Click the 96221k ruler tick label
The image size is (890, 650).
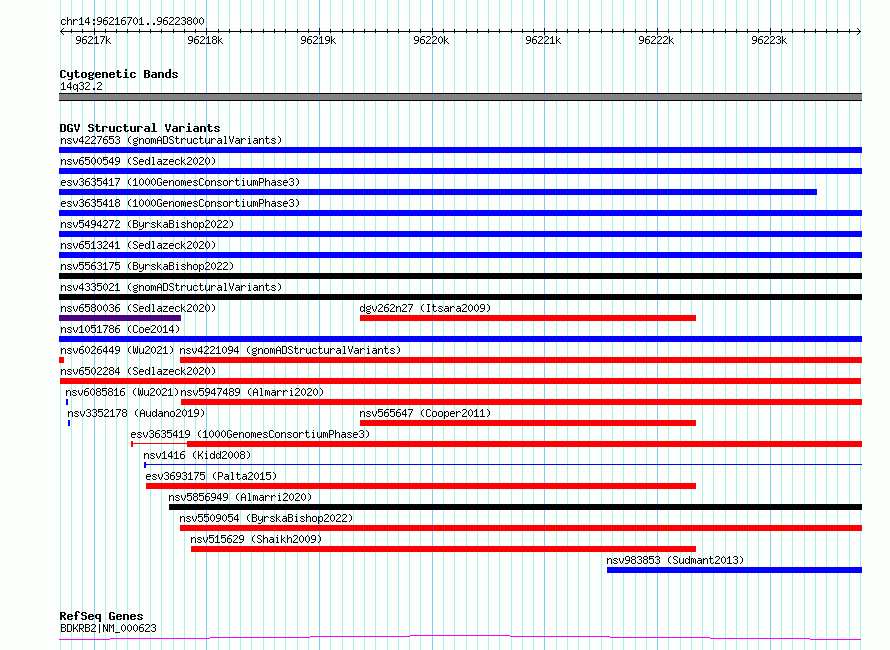(543, 40)
